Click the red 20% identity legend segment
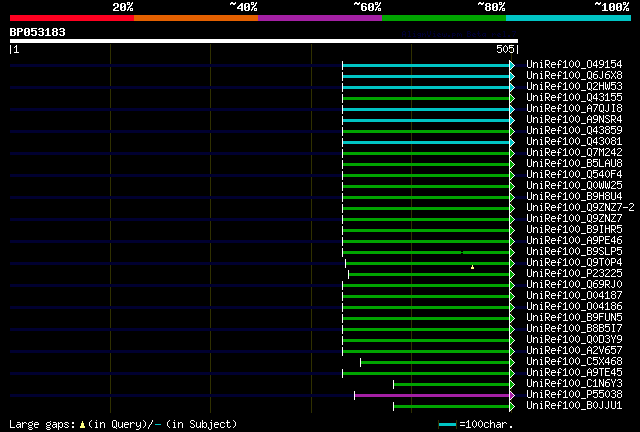Viewport: 640px width, 432px height. pos(72,18)
